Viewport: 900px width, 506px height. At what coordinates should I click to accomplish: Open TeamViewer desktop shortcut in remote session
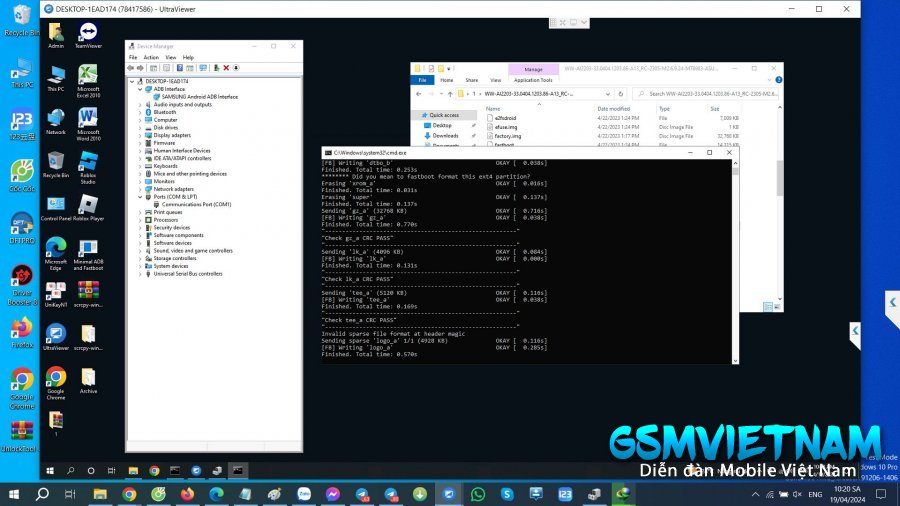88,36
